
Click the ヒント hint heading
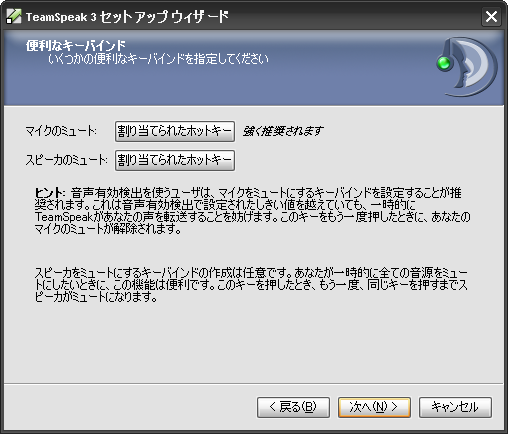click(x=49, y=193)
